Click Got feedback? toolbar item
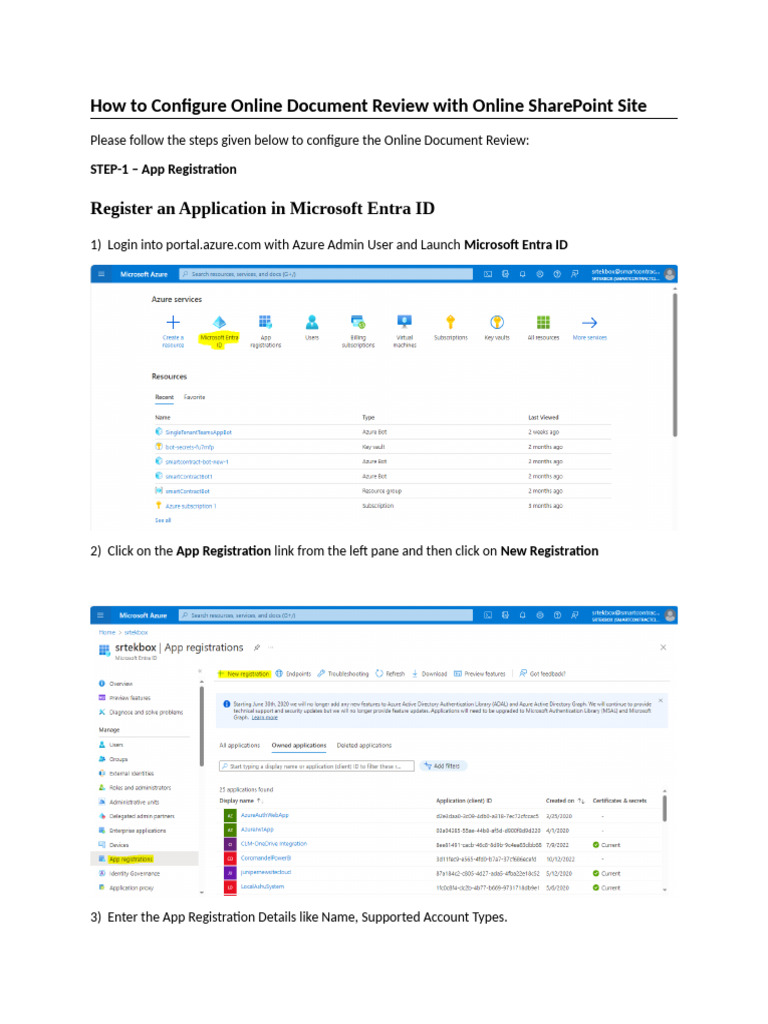Screen dimensions: 768x1024 (x=542, y=673)
